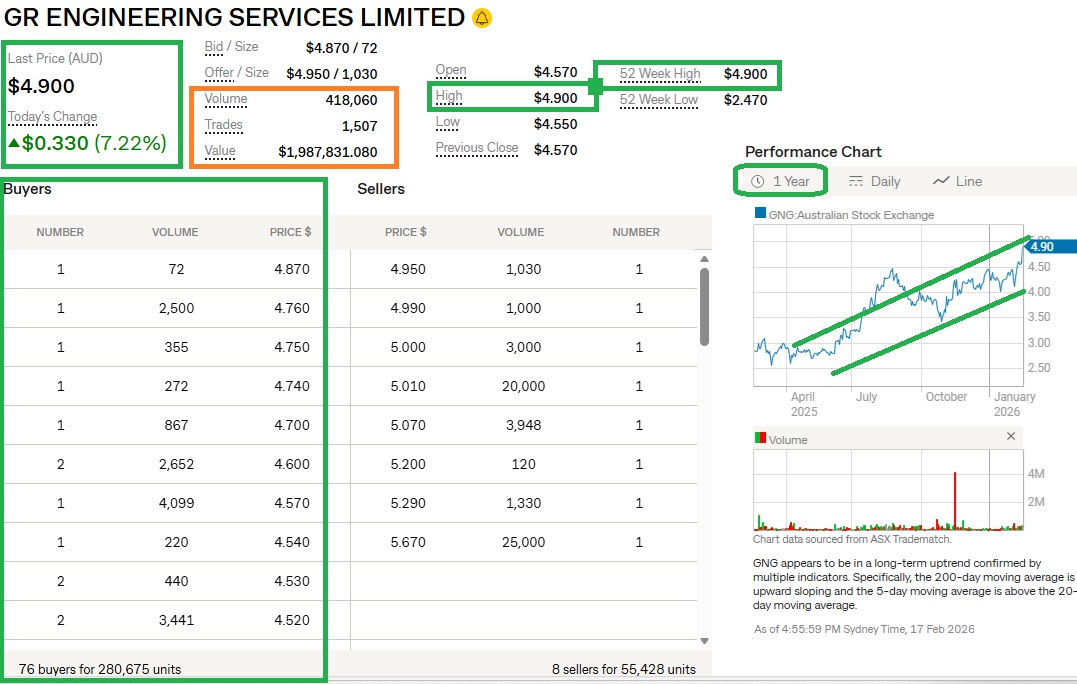Viewport: 1077px width, 684px height.
Task: Click the blue GNG legend swatch
Action: click(760, 214)
